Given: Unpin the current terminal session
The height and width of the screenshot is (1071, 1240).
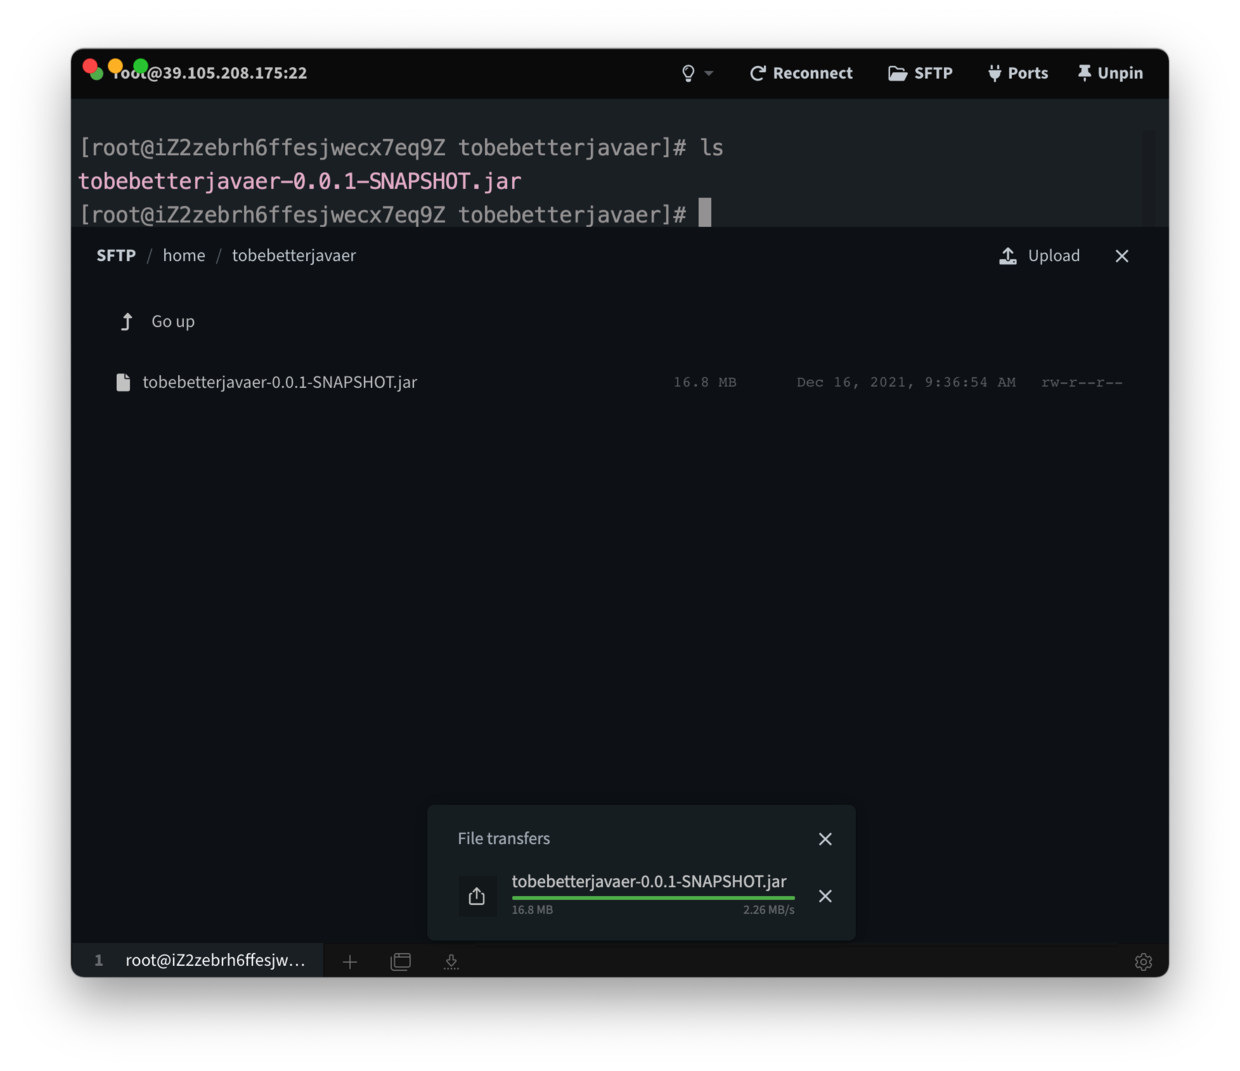Looking at the screenshot, I should (1108, 72).
